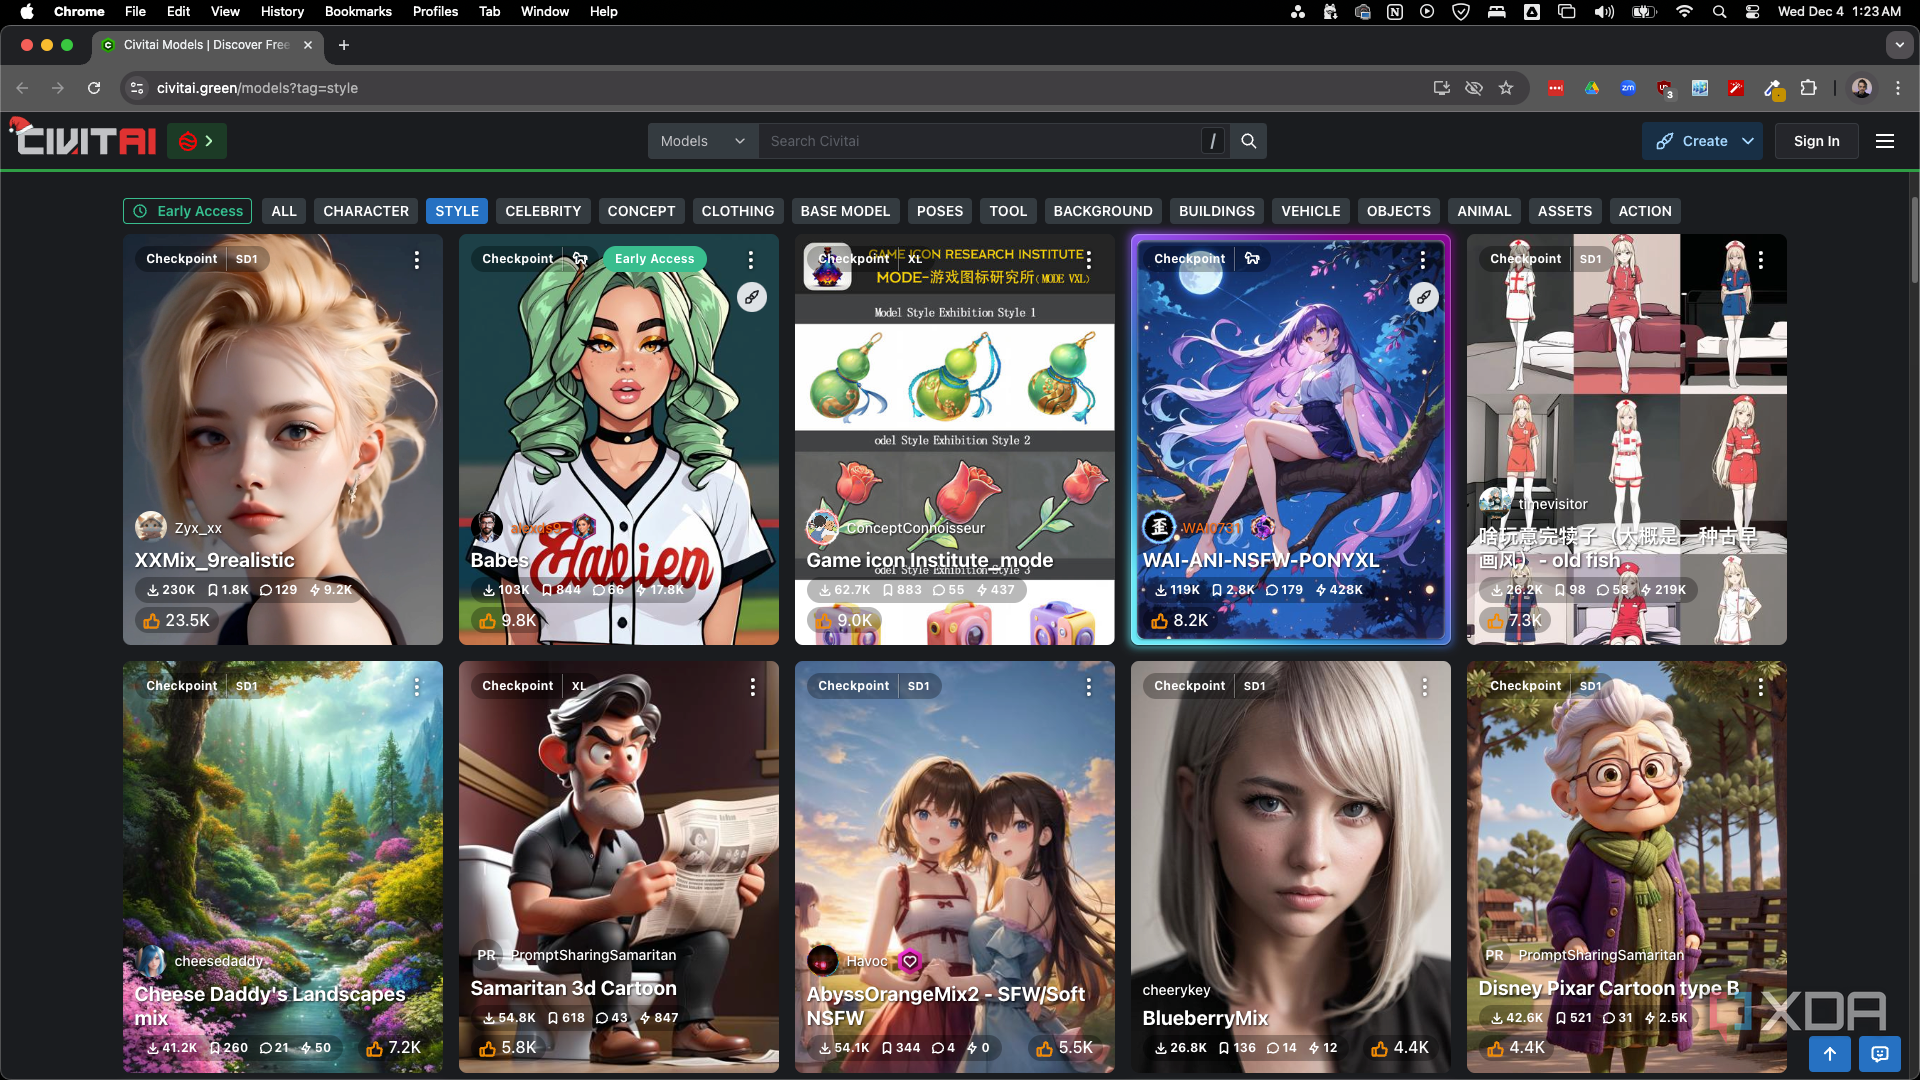Open new tab with the plus button
This screenshot has height=1080, width=1920.
(x=344, y=45)
